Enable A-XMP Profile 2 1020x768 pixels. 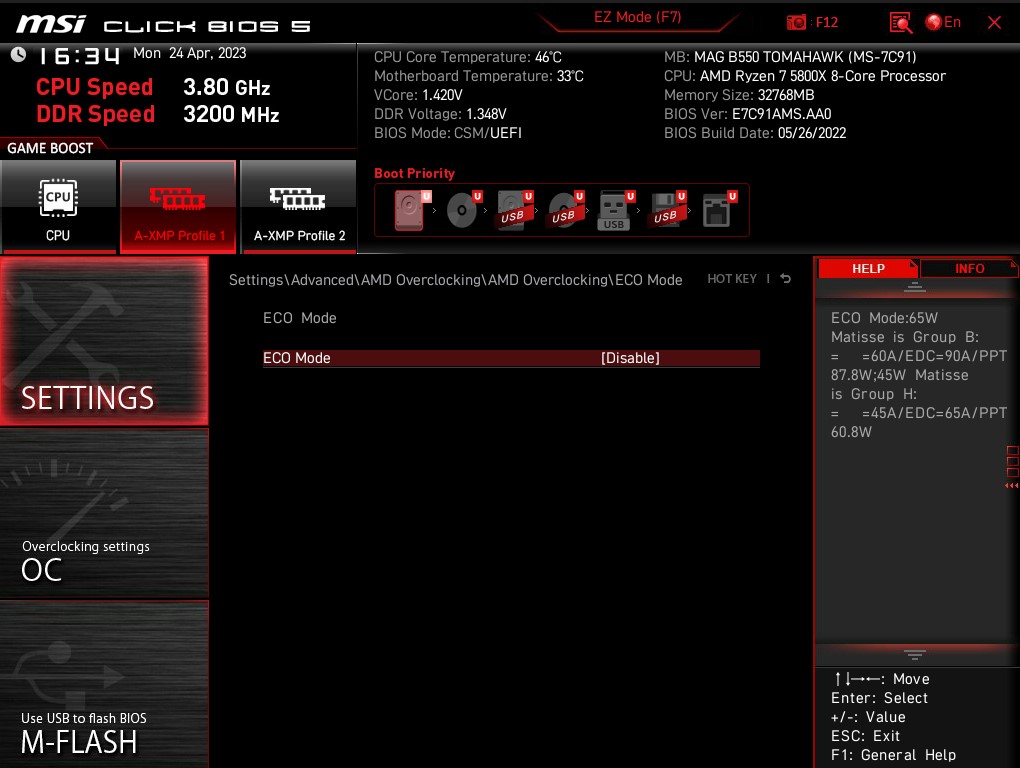(298, 206)
